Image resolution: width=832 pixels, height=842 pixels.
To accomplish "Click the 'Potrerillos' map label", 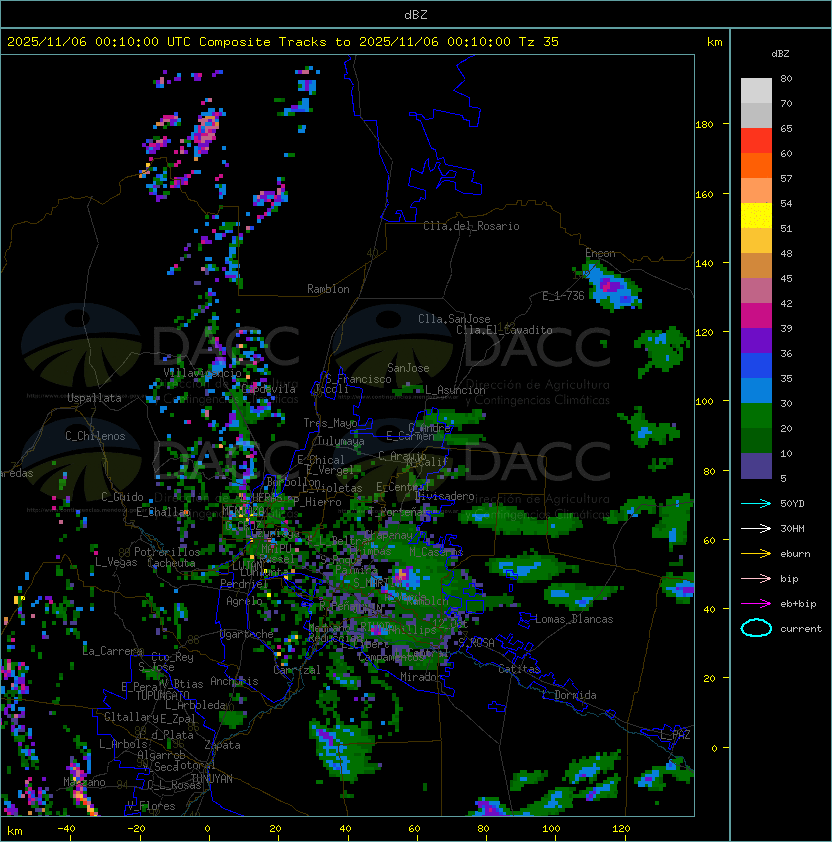I will click(x=167, y=552).
